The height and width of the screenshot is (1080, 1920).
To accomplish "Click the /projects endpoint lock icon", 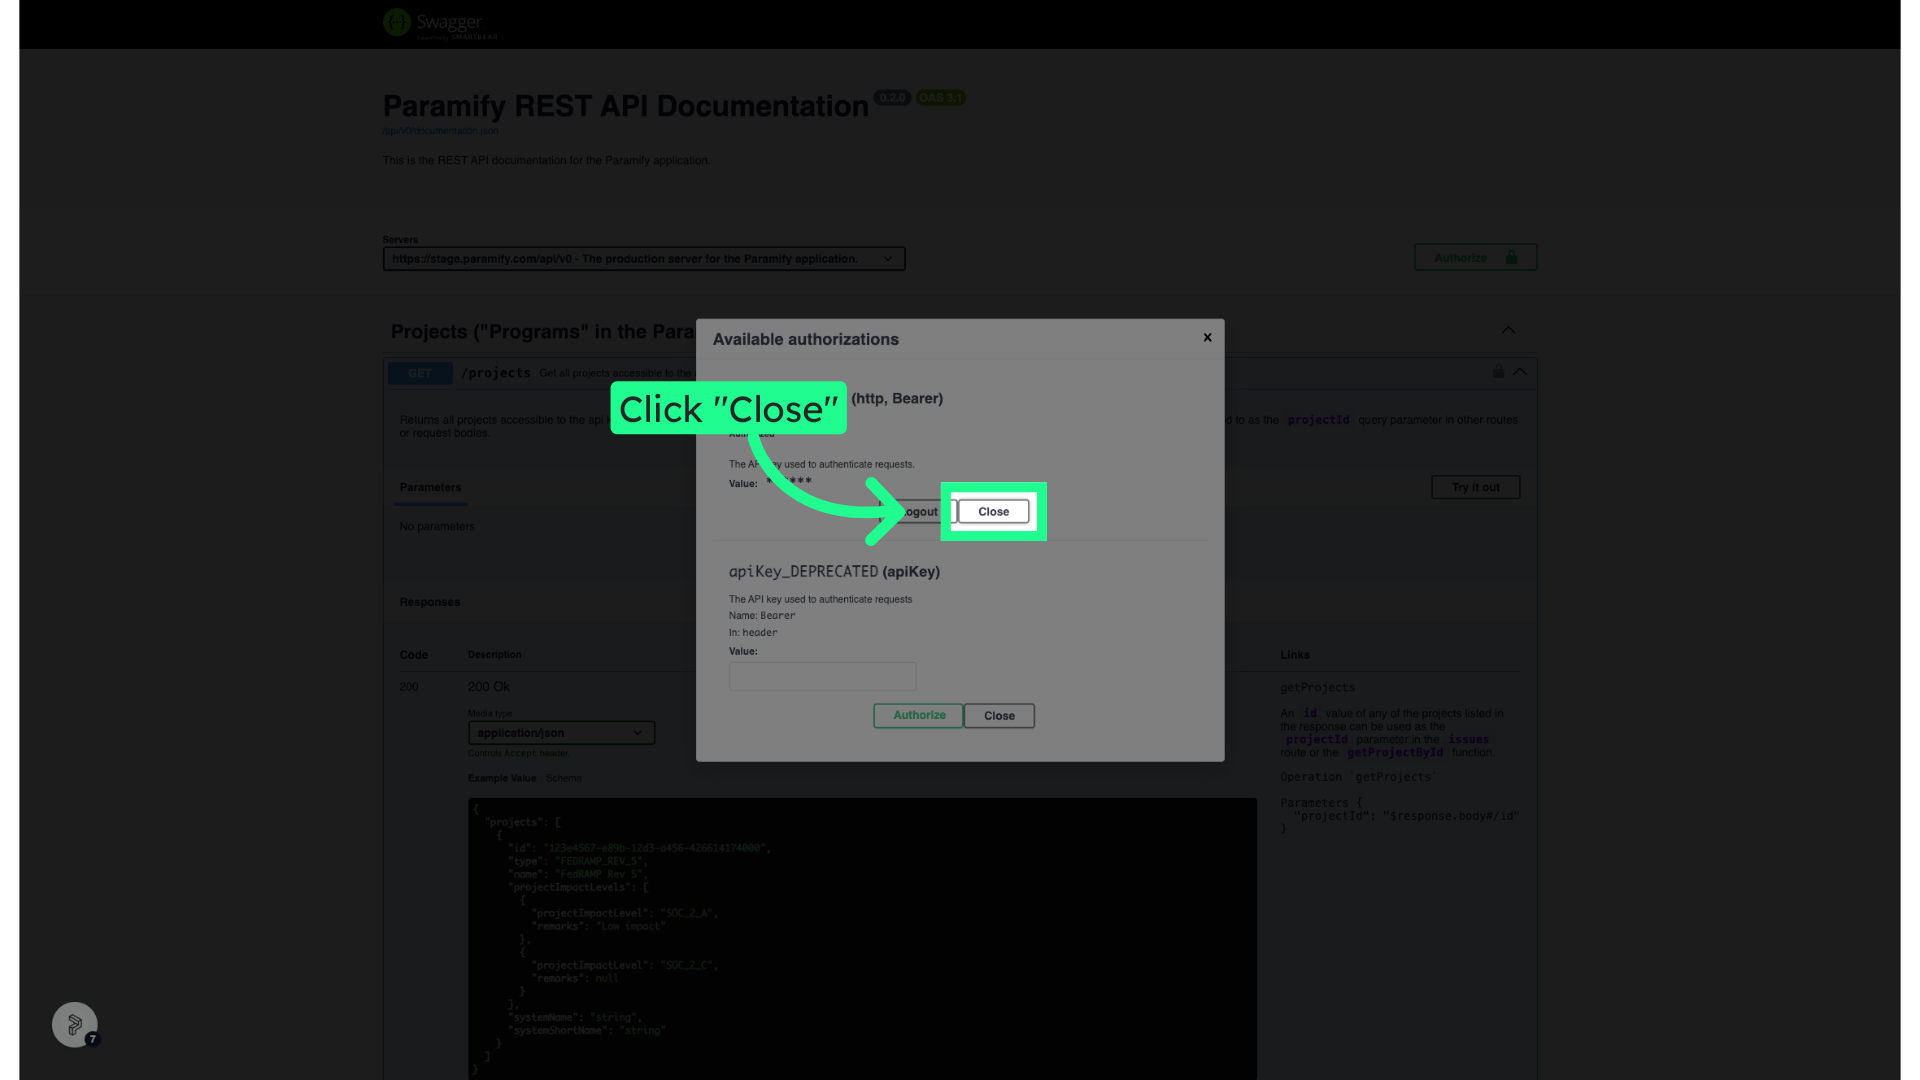I will (1498, 372).
